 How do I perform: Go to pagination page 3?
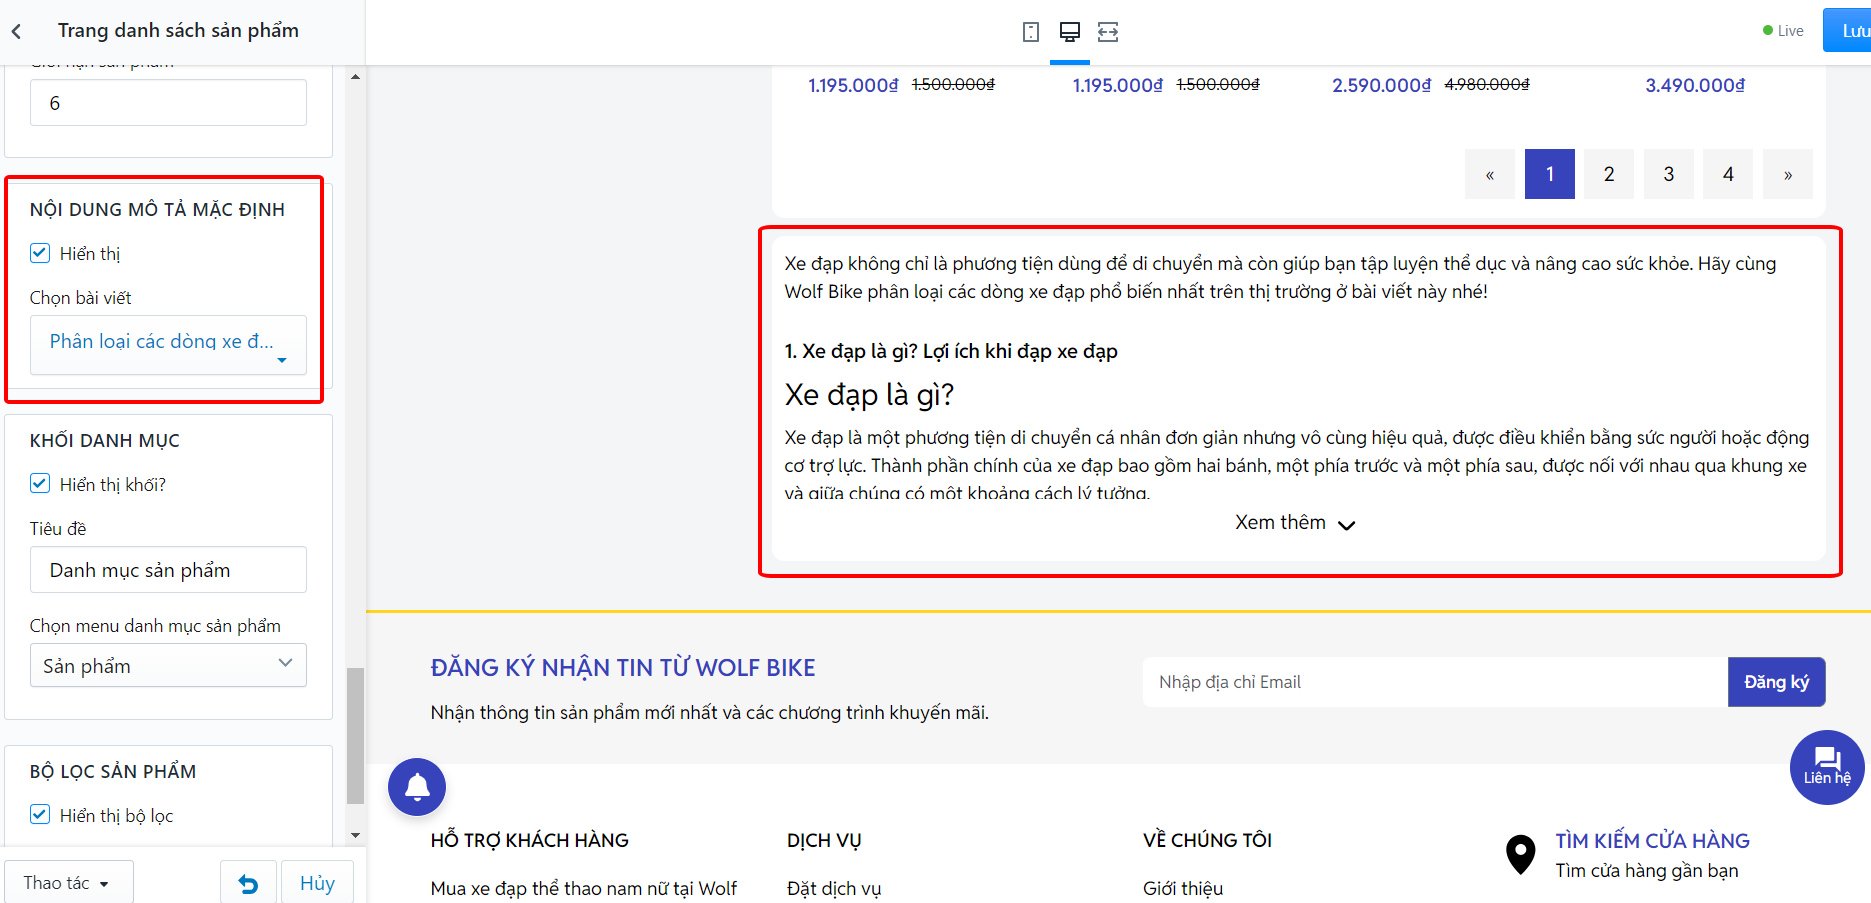pos(1668,174)
